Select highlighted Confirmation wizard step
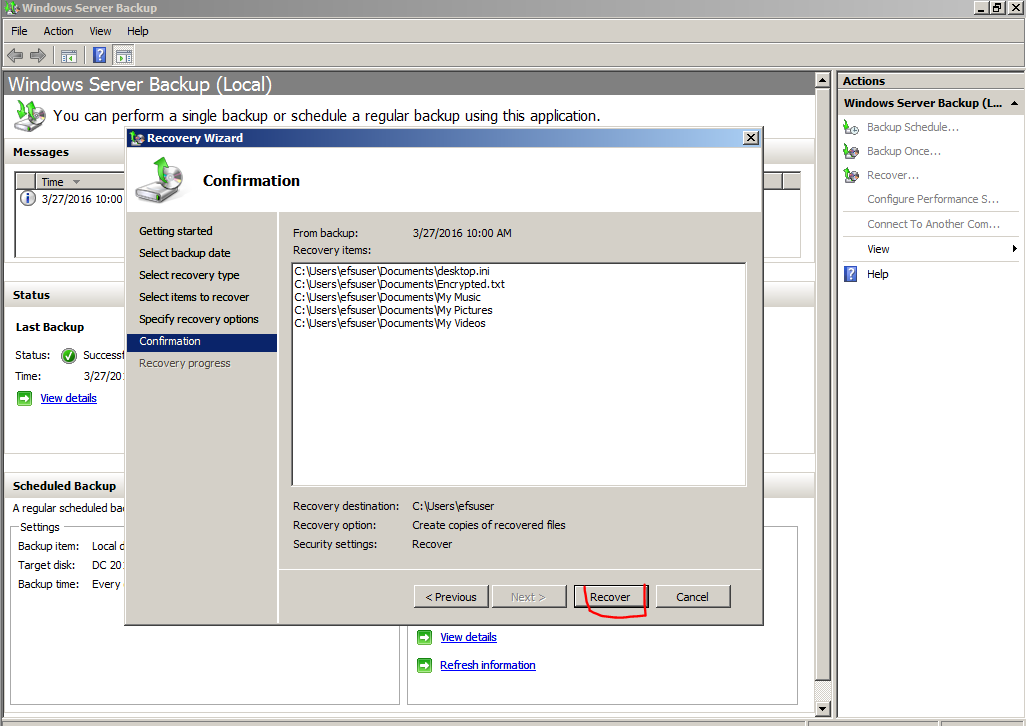1026x726 pixels. (x=202, y=341)
